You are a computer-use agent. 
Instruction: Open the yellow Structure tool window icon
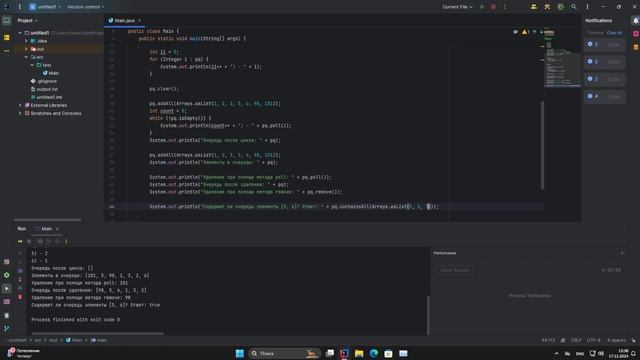[7, 37]
